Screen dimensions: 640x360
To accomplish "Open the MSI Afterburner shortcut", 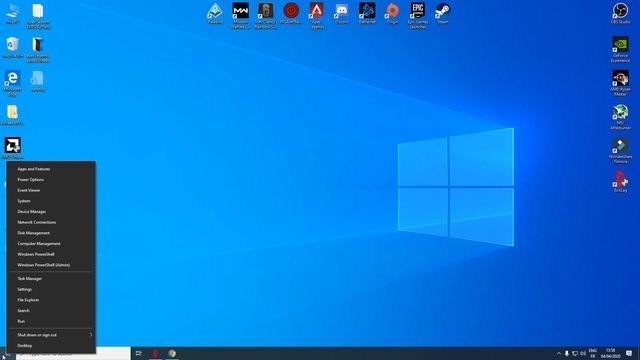I will [620, 117].
